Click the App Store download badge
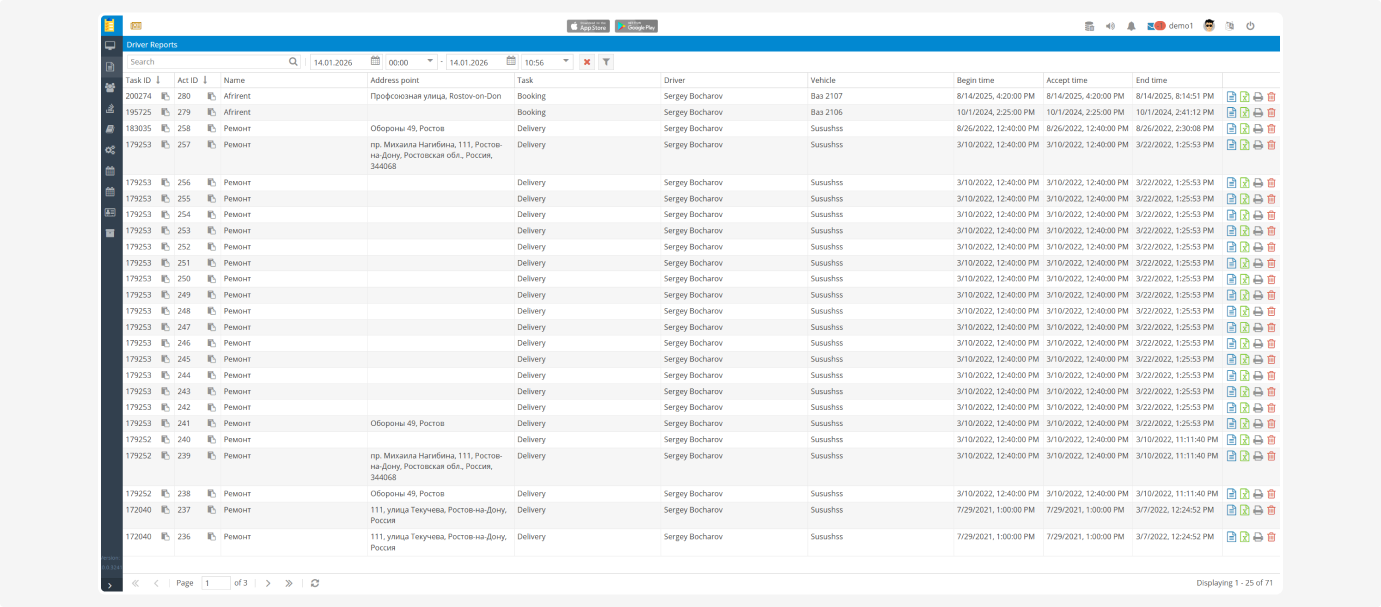The width and height of the screenshot is (1381, 607). pos(588,26)
